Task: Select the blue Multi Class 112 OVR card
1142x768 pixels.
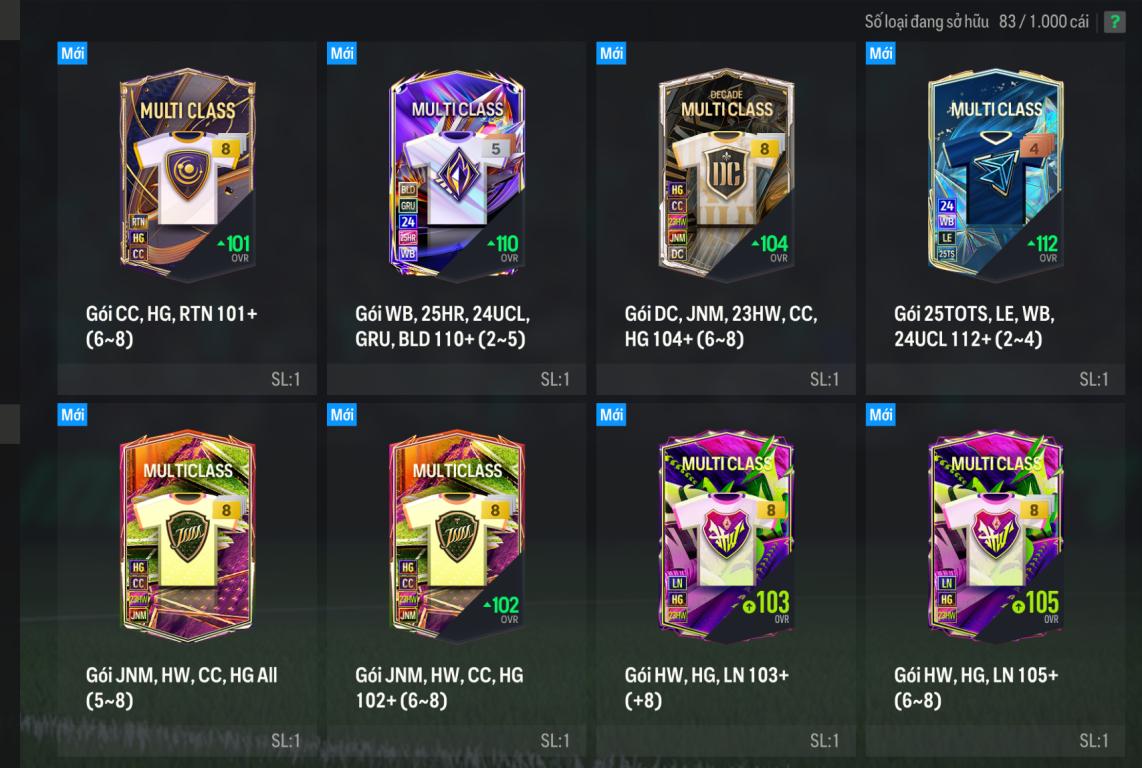Action: tap(996, 175)
